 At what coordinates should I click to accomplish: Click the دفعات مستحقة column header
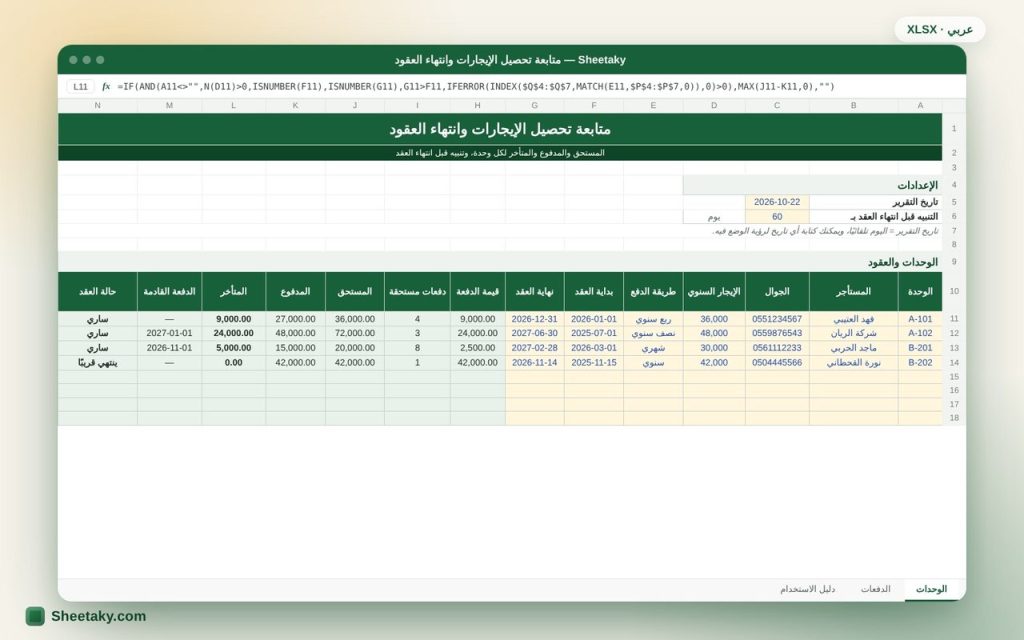point(417,291)
